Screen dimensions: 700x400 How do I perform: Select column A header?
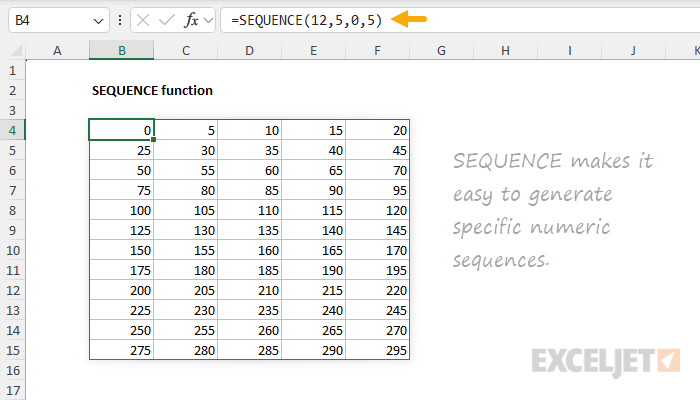coord(57,50)
